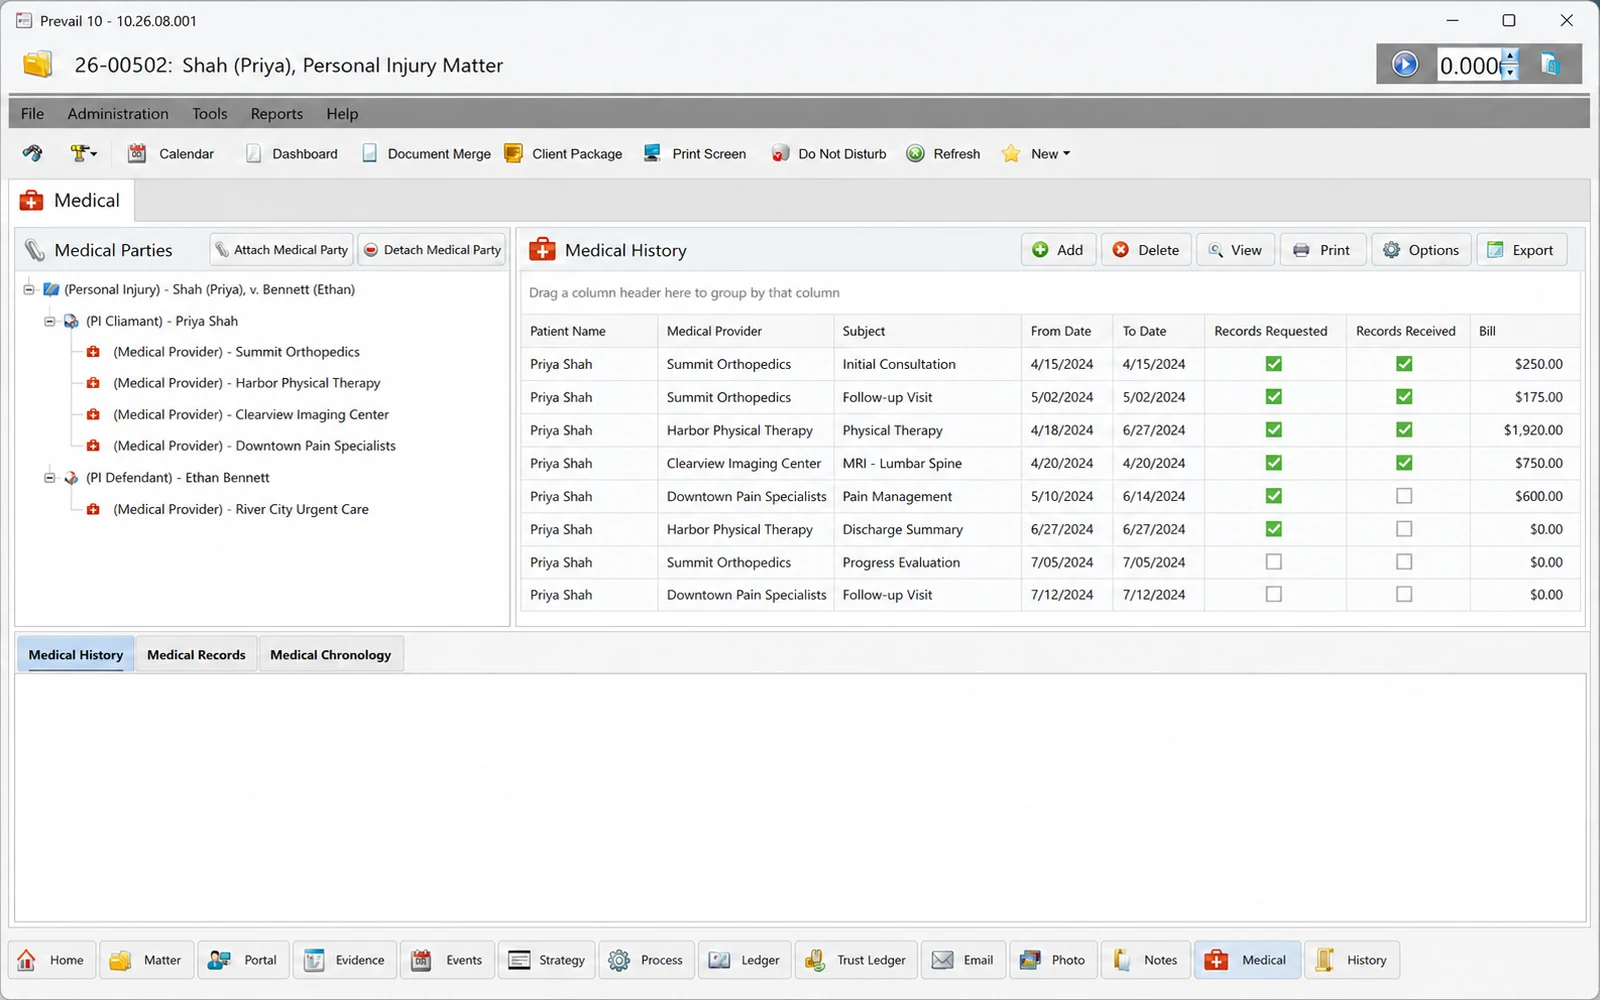Delete the selected medical history entry

[x=1146, y=250]
